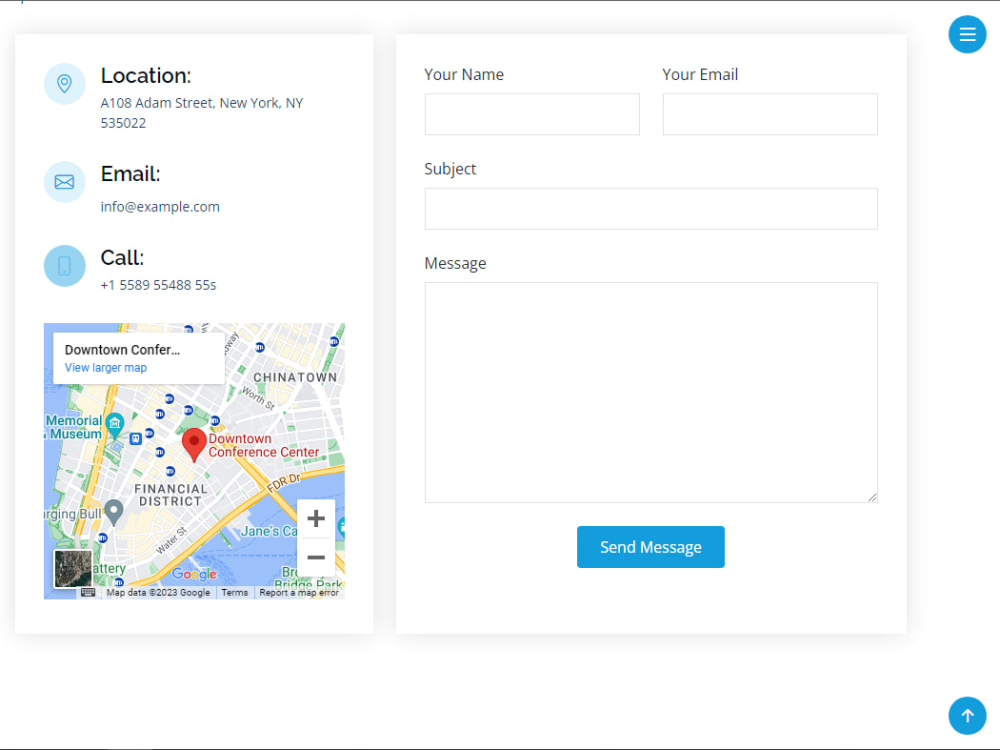This screenshot has width=1000, height=750.
Task: Switch map to satellite imagery thumbnail
Action: [x=73, y=568]
